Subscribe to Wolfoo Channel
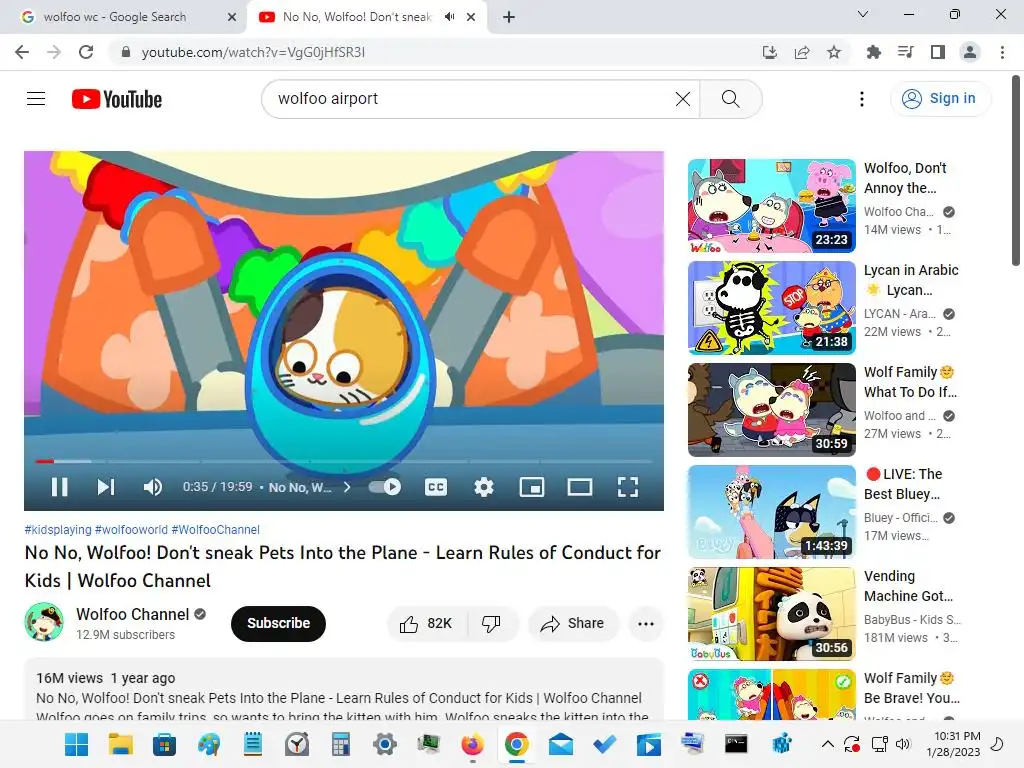This screenshot has width=1024, height=768. point(278,623)
